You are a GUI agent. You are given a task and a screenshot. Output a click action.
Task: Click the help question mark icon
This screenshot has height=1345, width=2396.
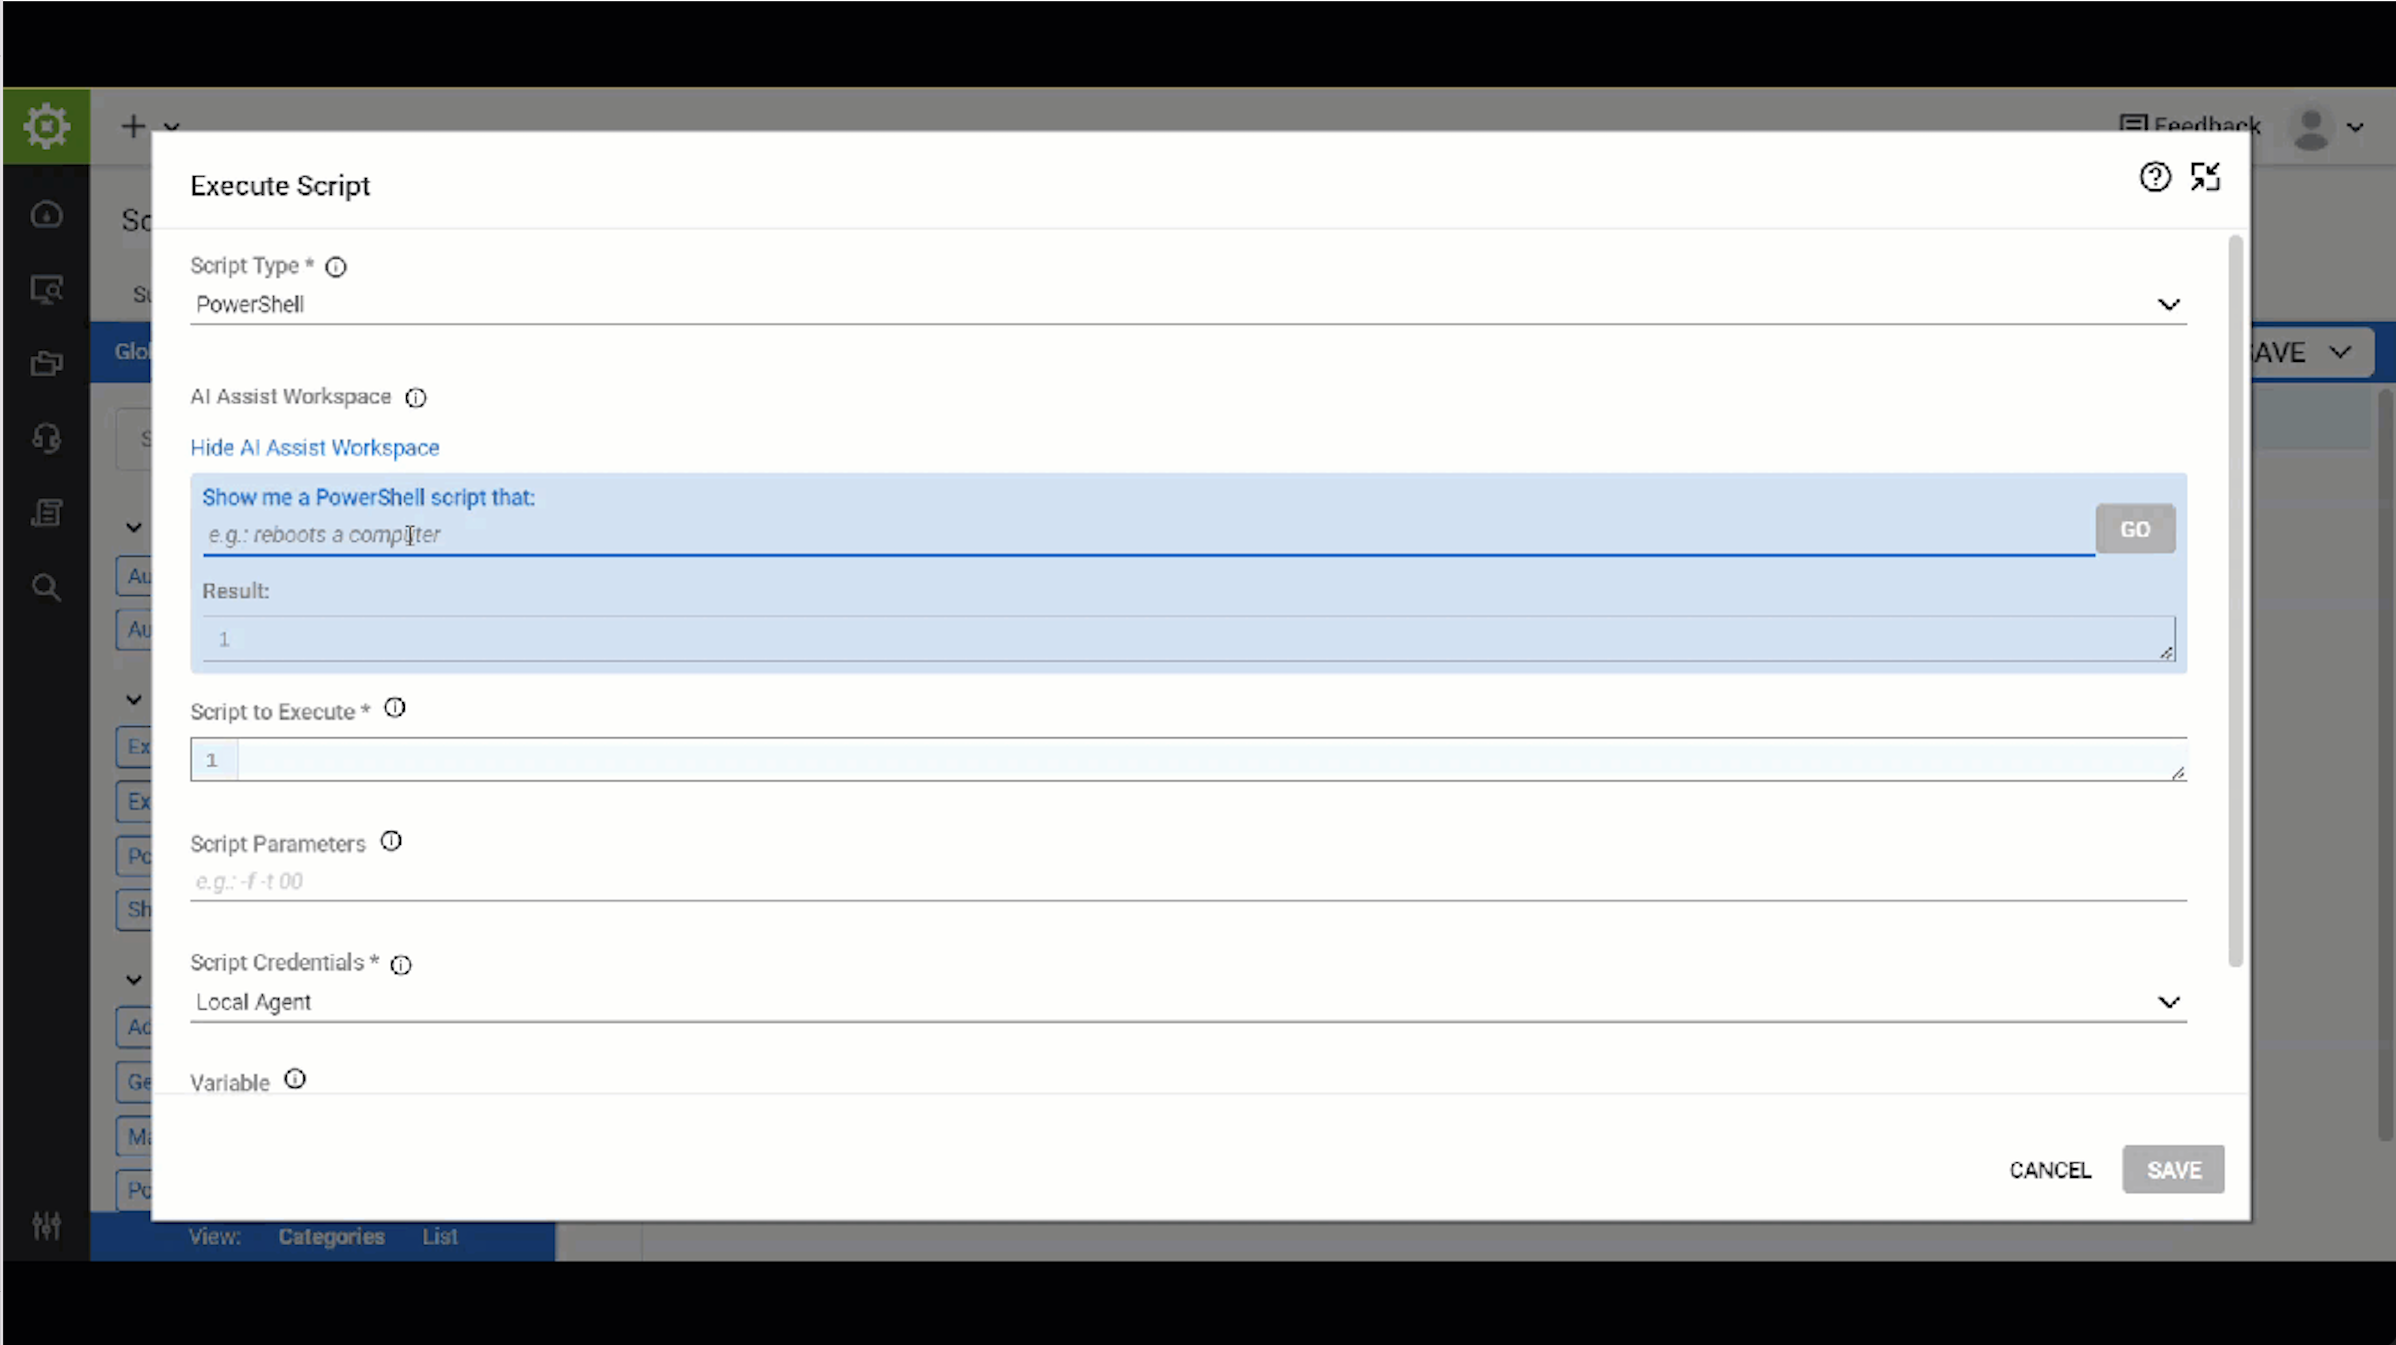[x=2155, y=178]
